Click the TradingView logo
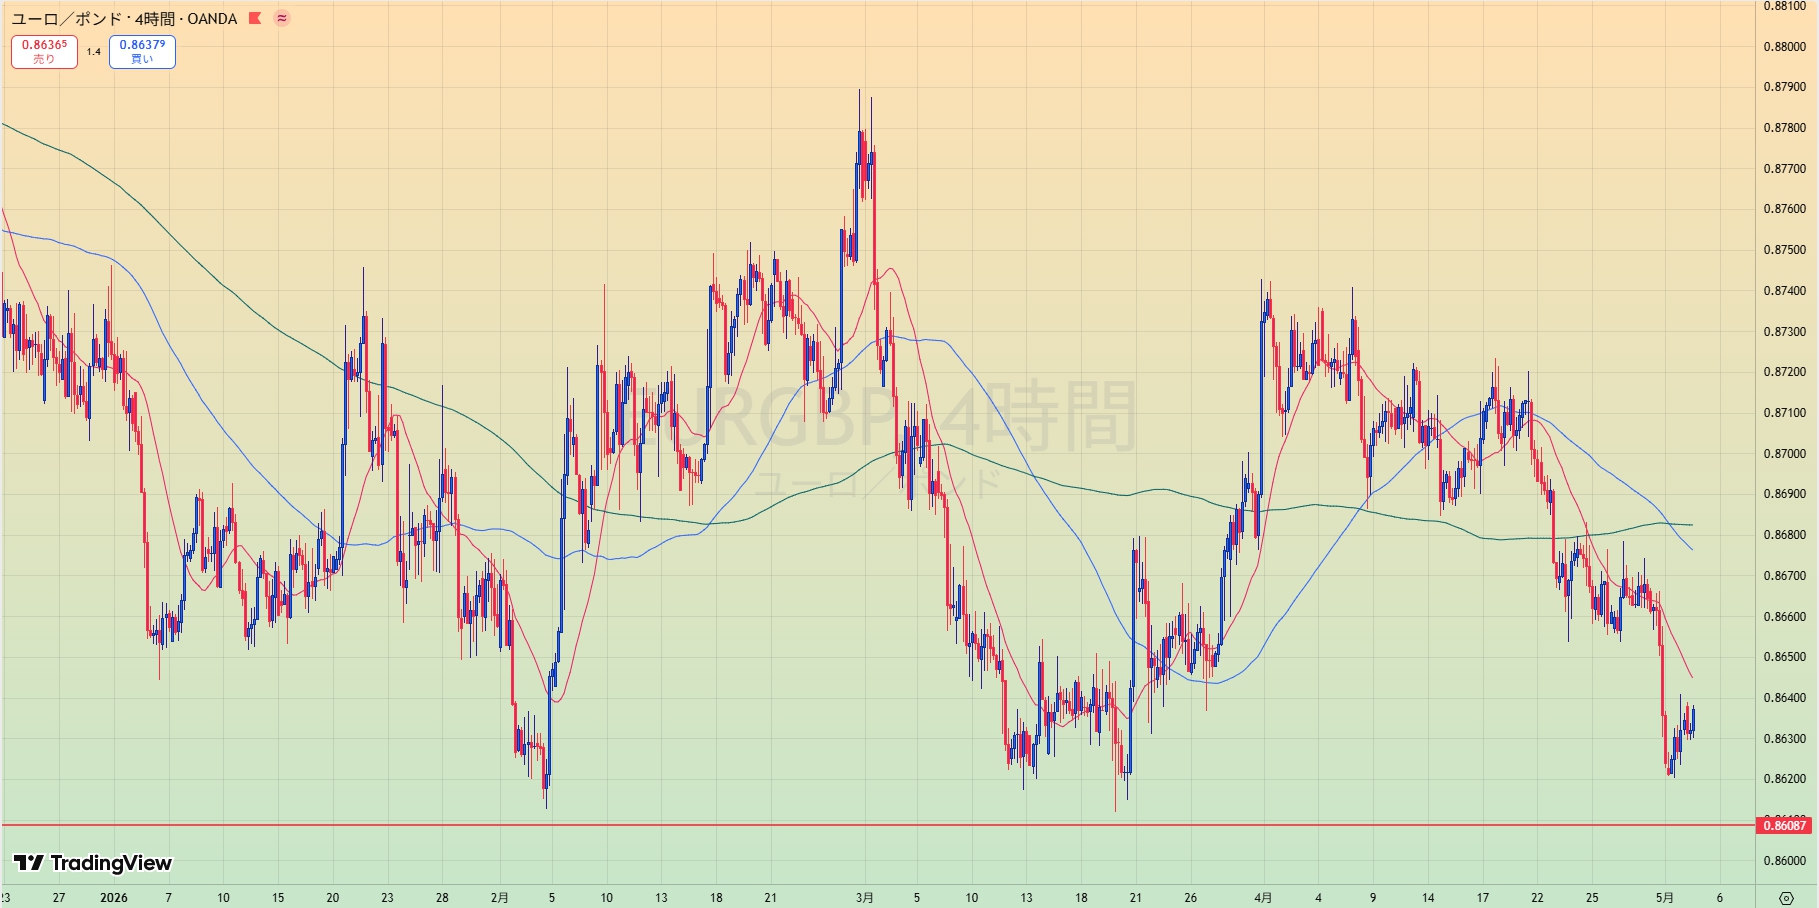Screen dimensions: 1819x908 [x=92, y=863]
